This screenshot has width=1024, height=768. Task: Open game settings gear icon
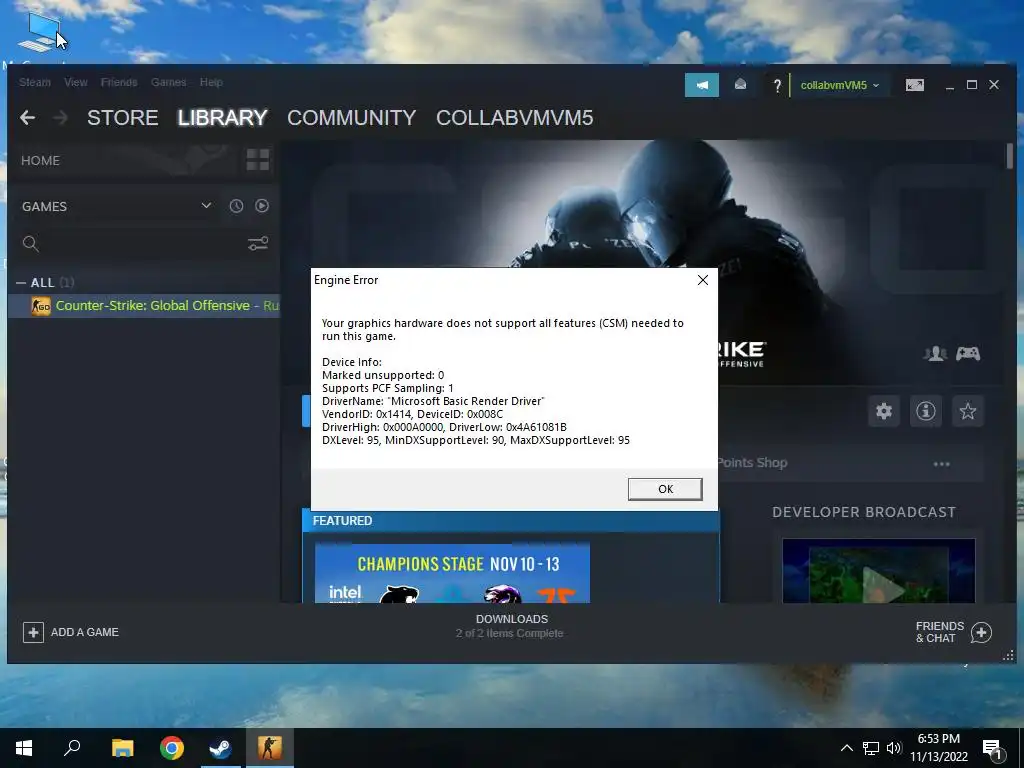(884, 411)
